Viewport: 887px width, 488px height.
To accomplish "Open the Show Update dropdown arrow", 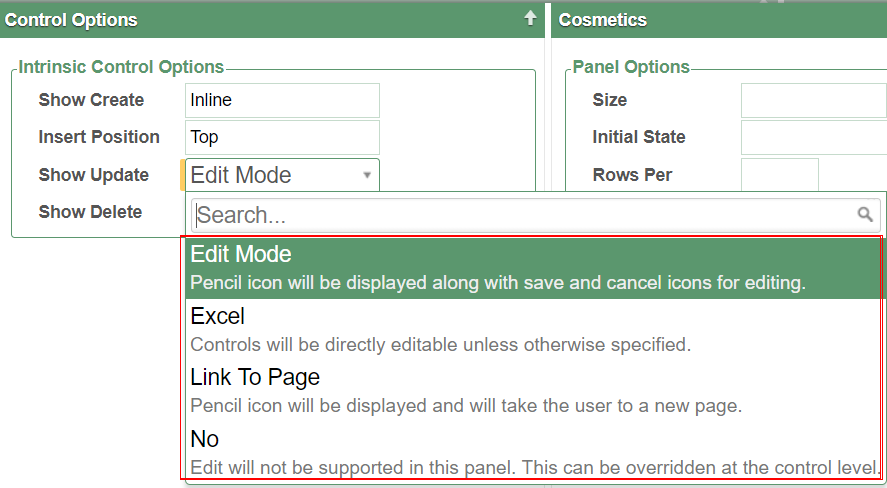I will [367, 175].
